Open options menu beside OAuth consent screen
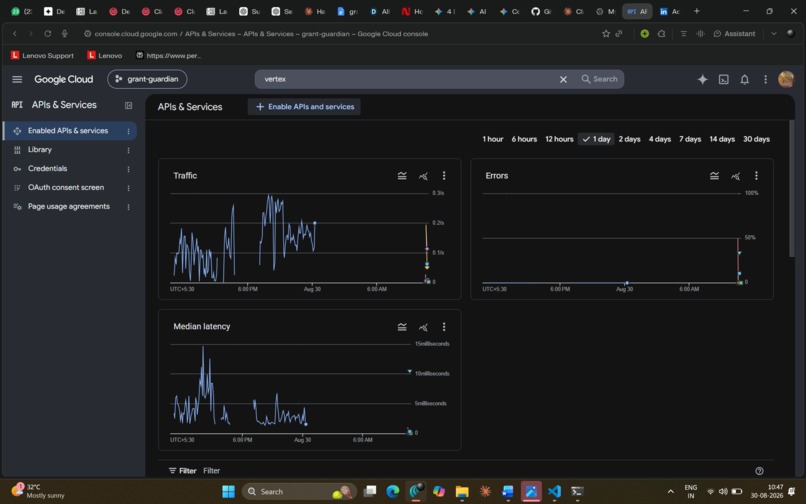 tap(129, 188)
